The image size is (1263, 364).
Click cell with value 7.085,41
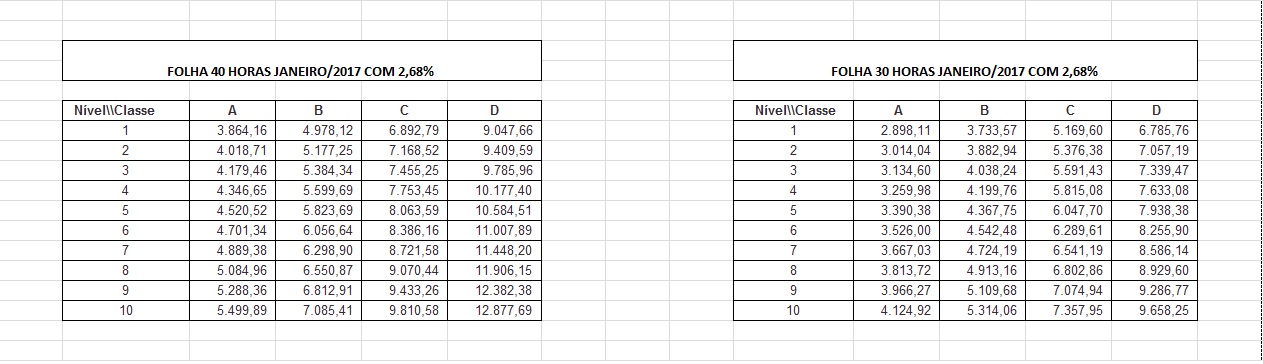[x=318, y=311]
